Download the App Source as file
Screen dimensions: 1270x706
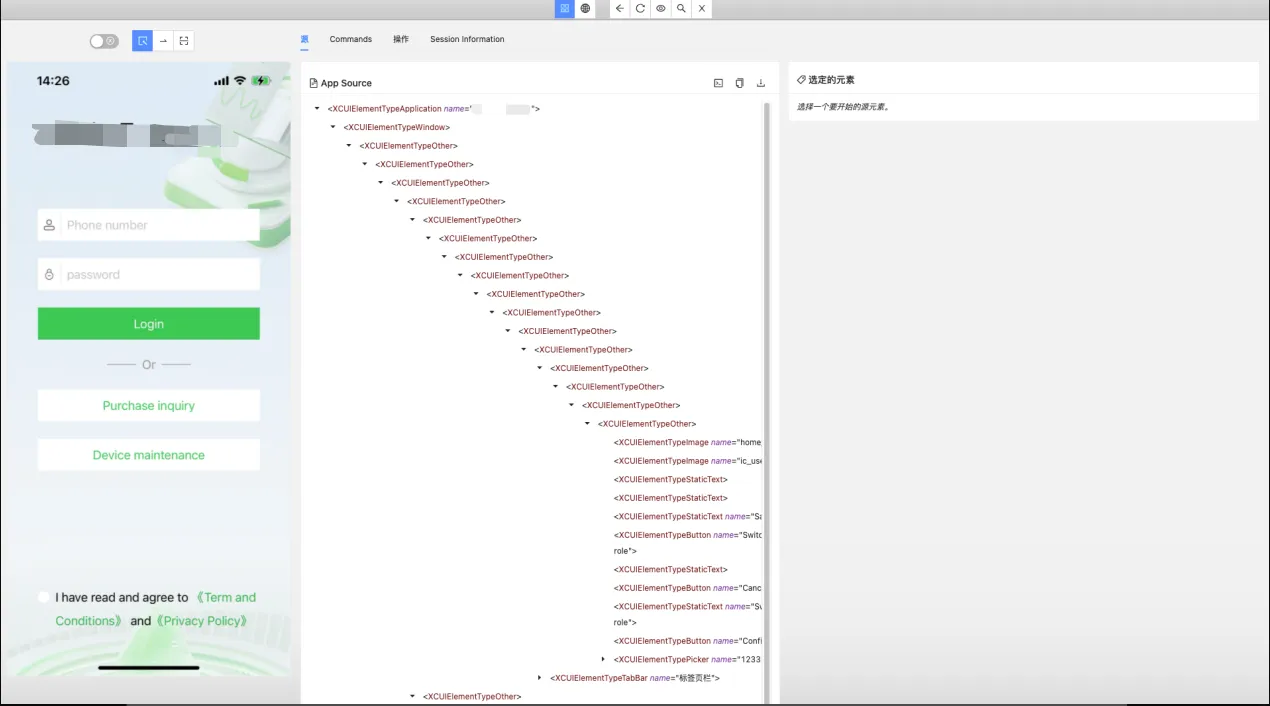760,83
